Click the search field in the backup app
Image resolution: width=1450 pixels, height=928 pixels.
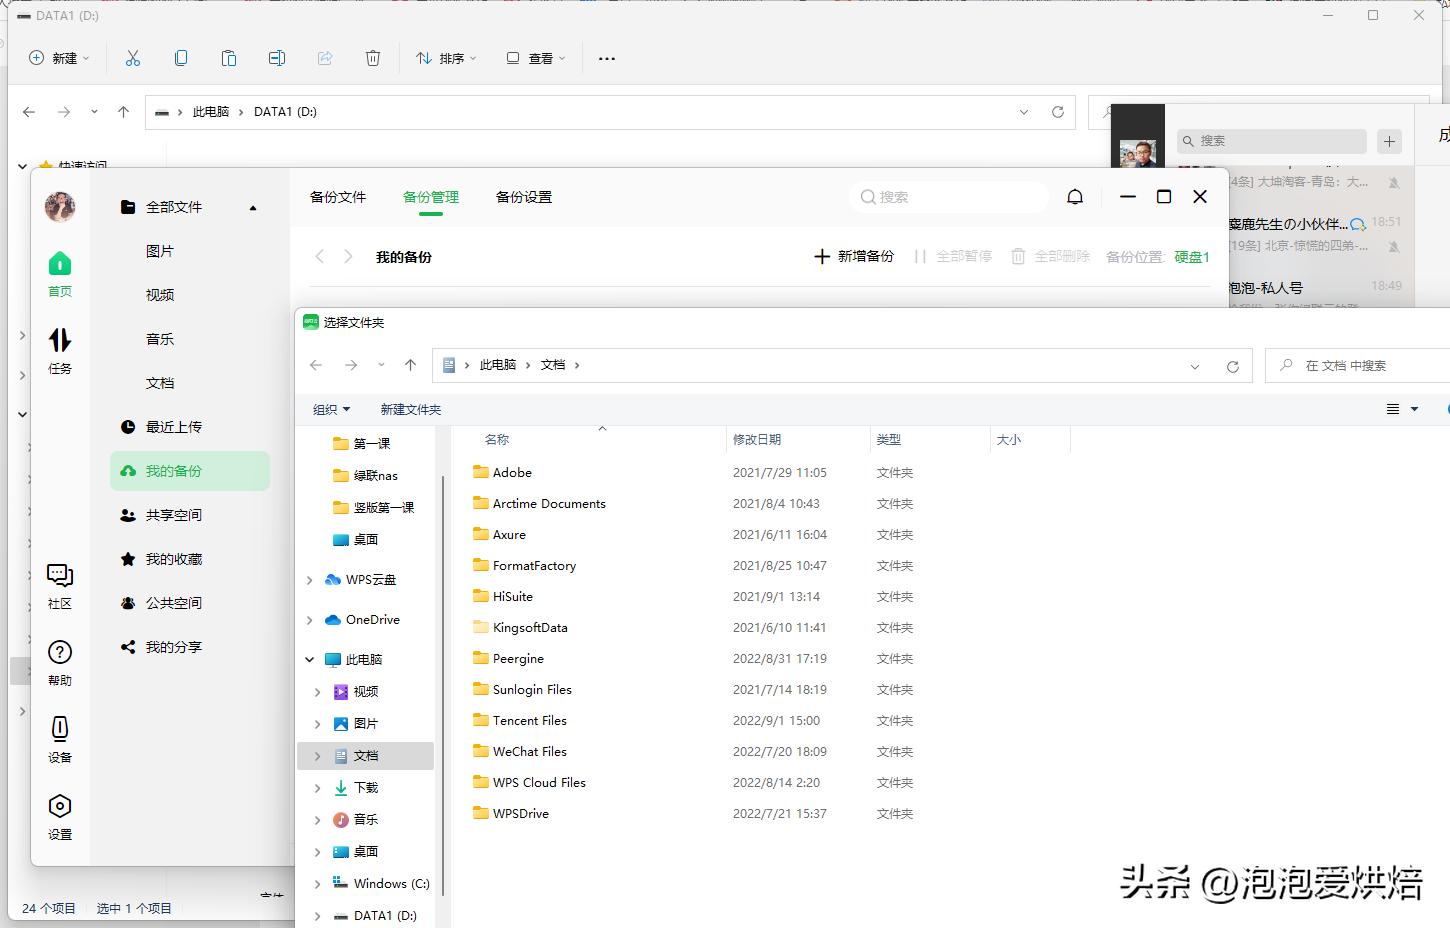pyautogui.click(x=946, y=197)
